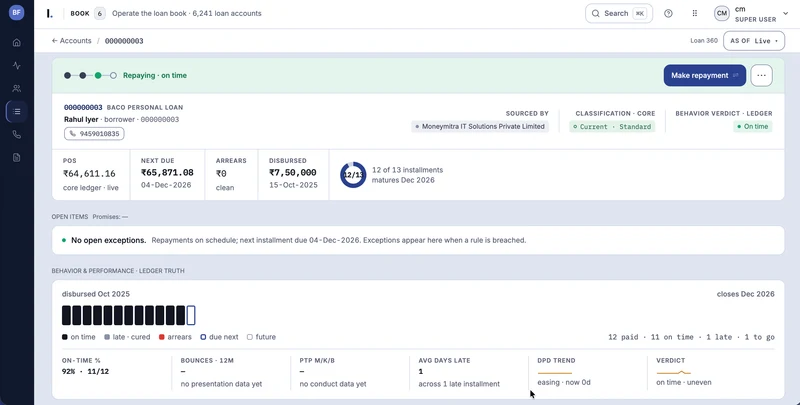Click the breadcrumb 000000003

[124, 41]
